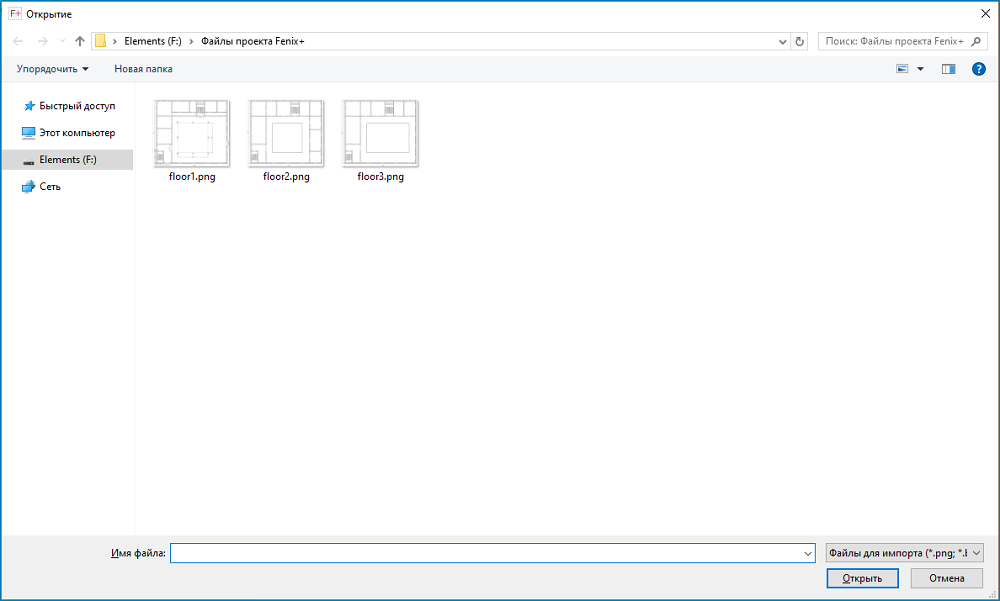Click the 'Отмена' button
This screenshot has width=1000, height=601.
946,578
